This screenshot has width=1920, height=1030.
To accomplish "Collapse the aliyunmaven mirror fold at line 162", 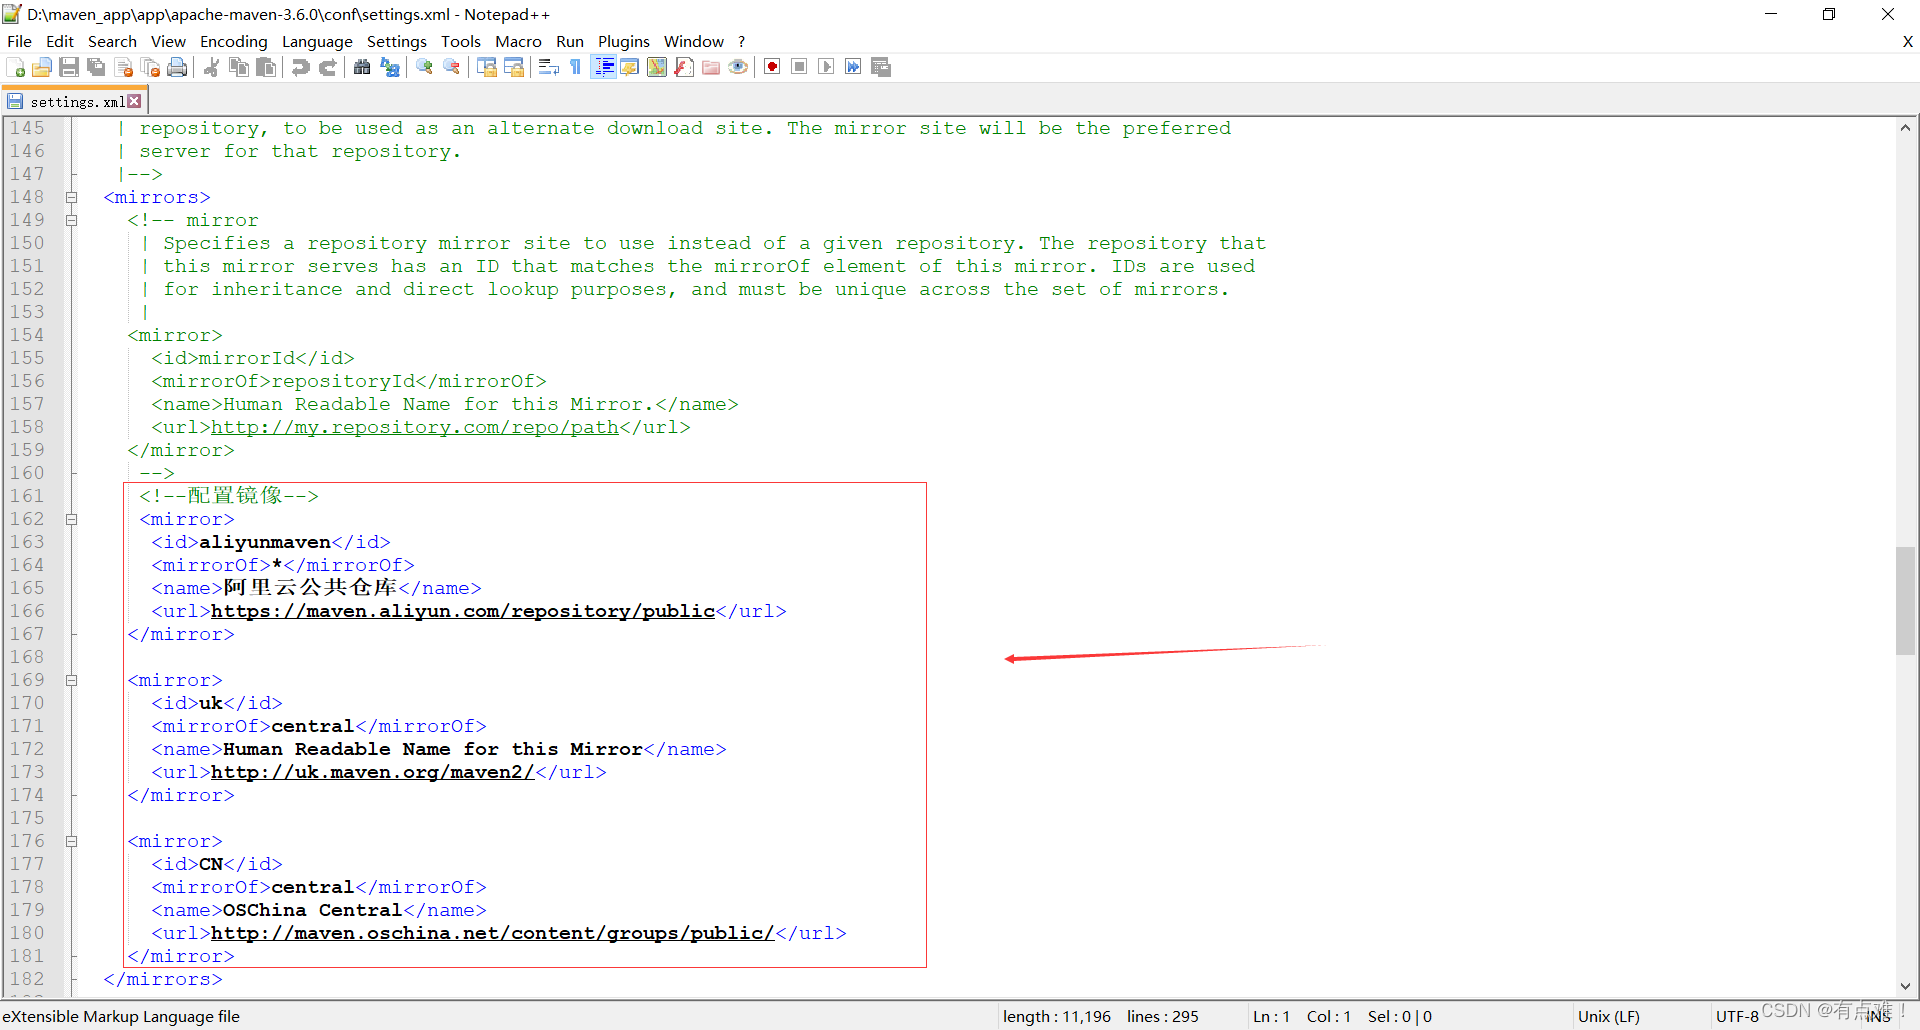I will [72, 519].
